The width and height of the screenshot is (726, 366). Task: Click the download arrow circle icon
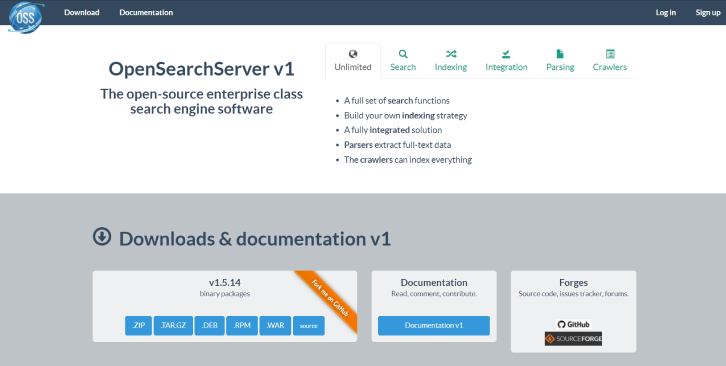102,236
